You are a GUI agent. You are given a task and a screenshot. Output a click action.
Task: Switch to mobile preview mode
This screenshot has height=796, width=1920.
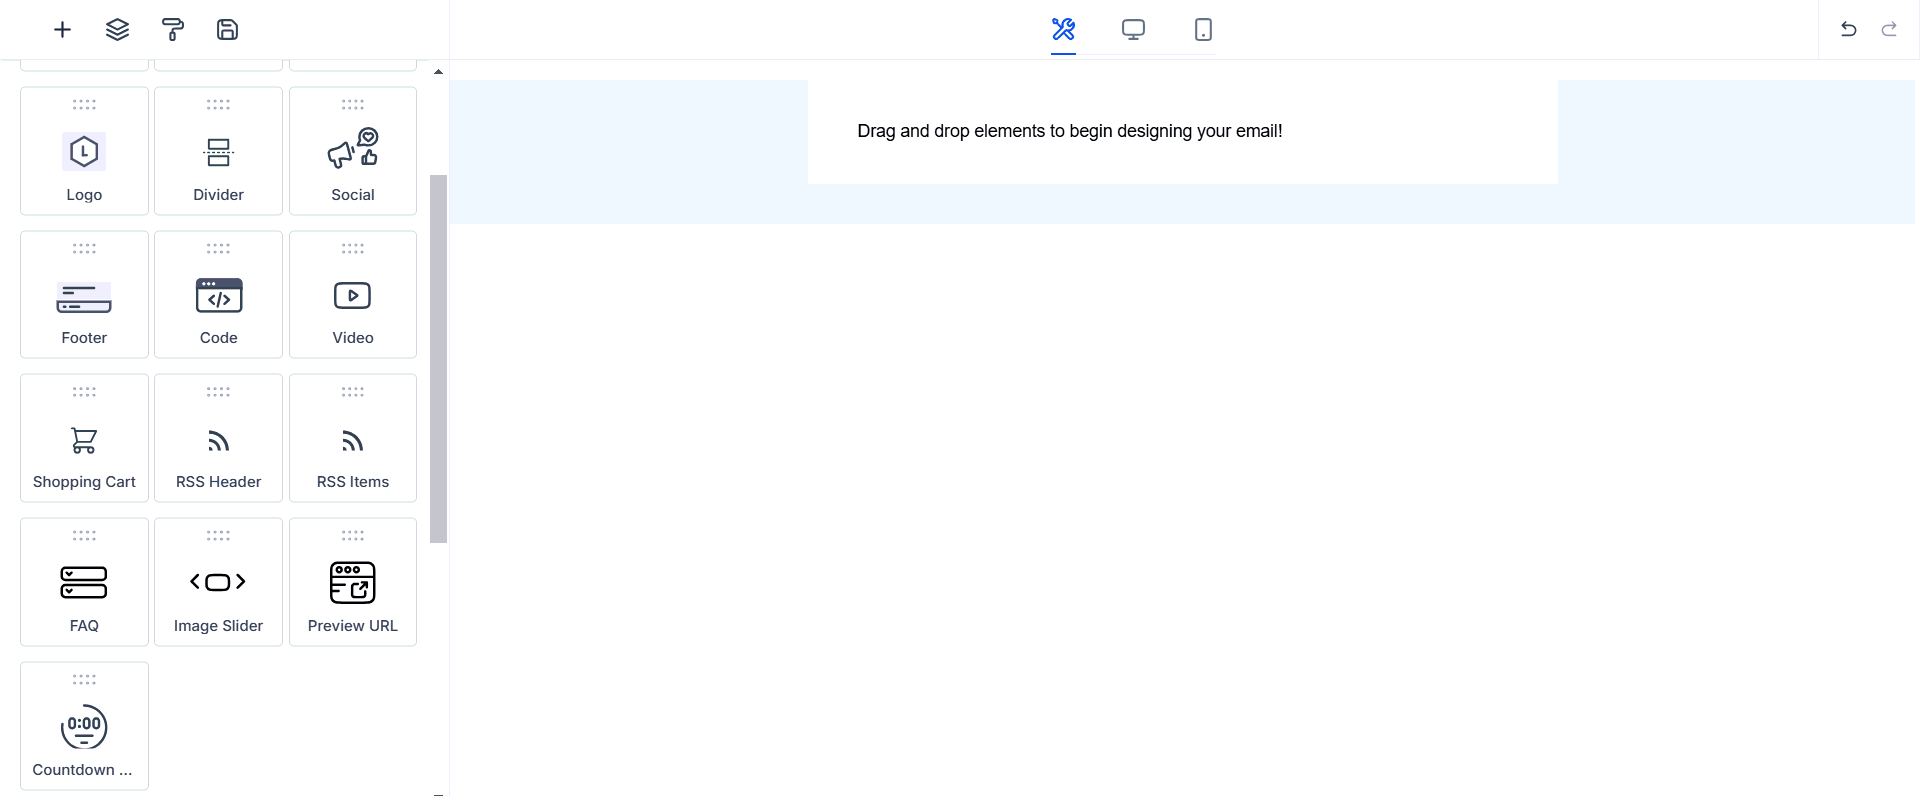pos(1203,30)
